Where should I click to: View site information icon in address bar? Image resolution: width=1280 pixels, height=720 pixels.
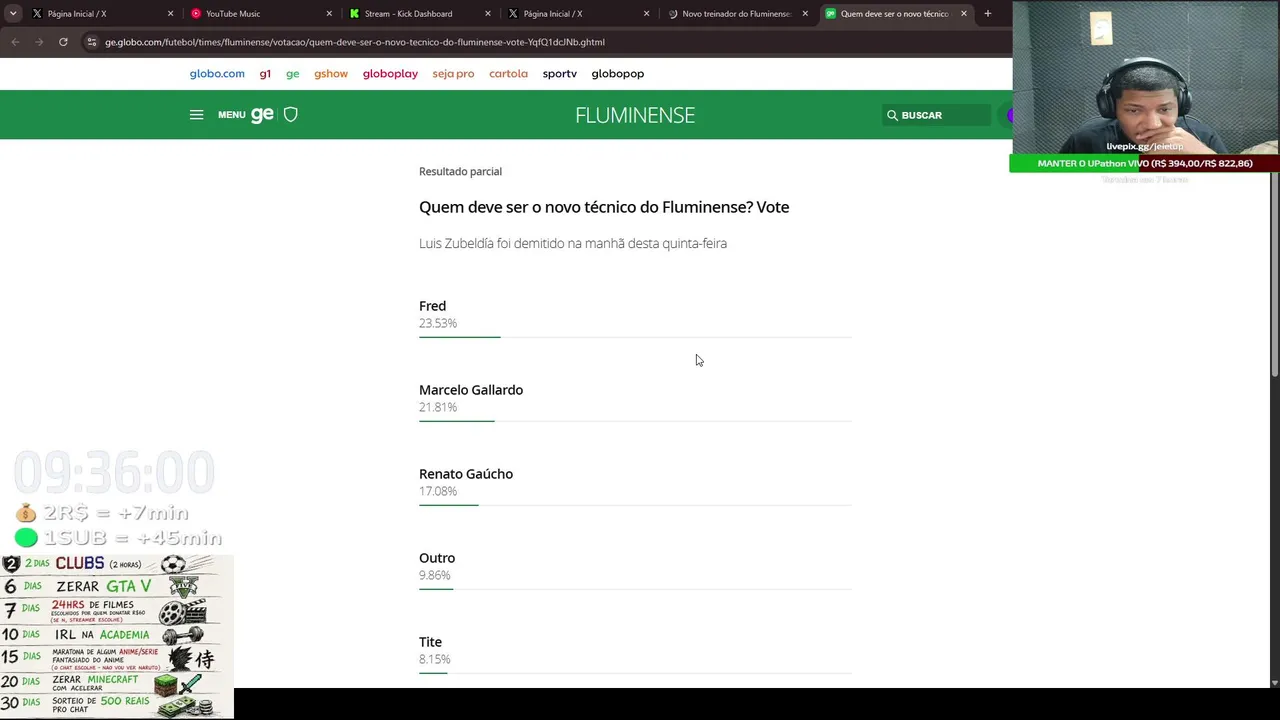tap(92, 42)
